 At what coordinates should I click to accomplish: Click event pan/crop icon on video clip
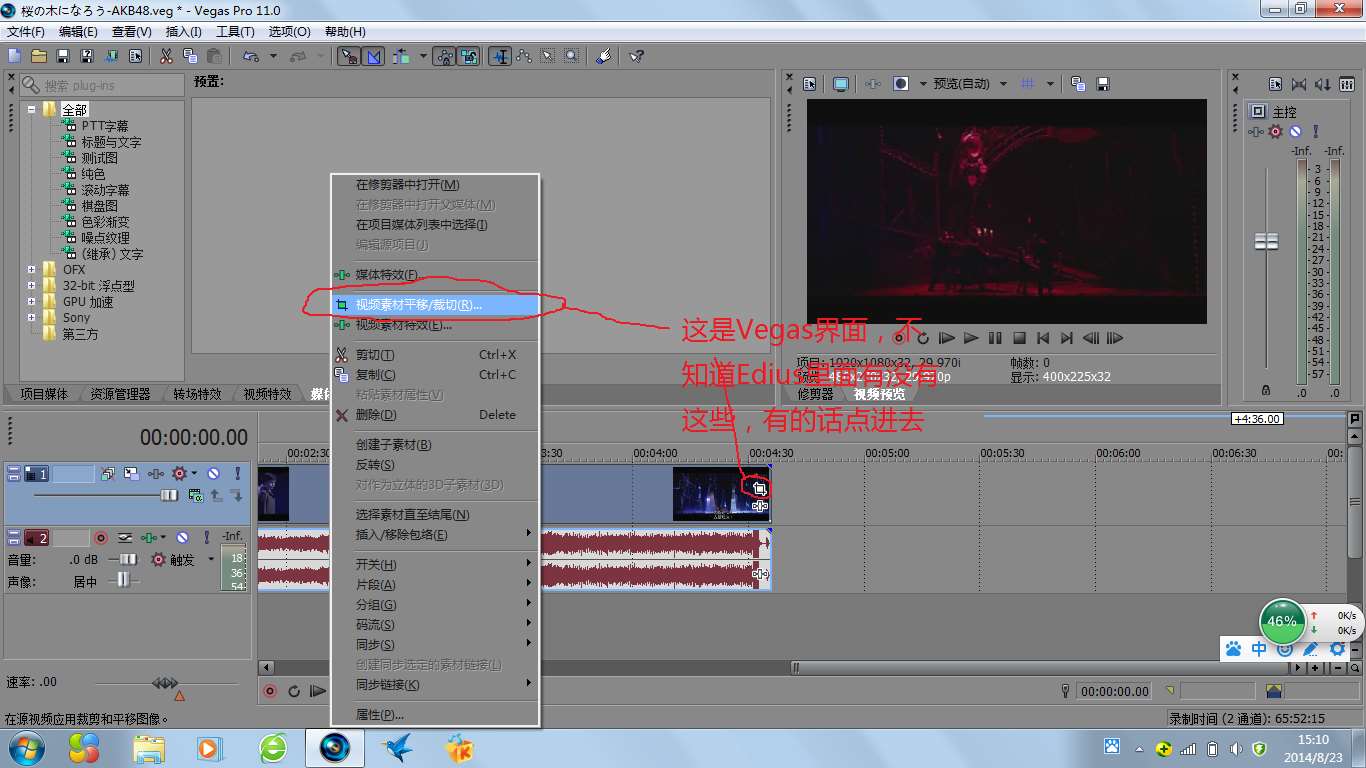(760, 488)
